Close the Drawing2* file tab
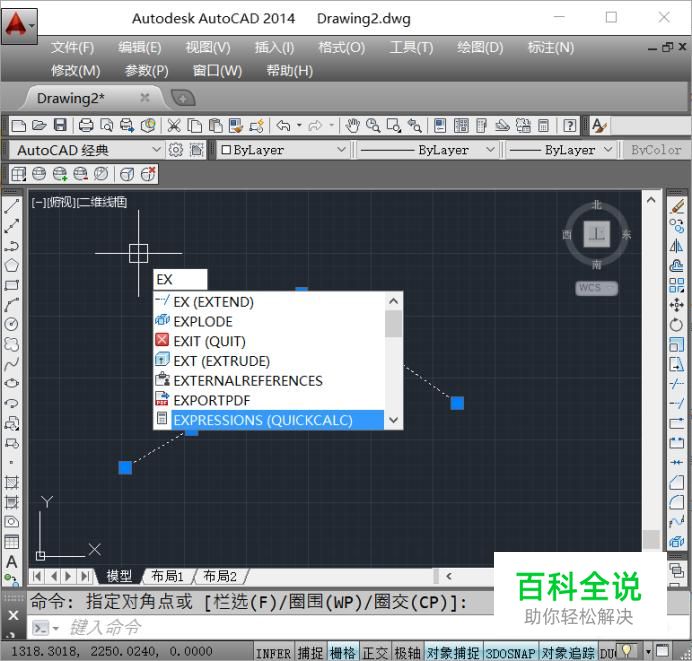 point(145,98)
